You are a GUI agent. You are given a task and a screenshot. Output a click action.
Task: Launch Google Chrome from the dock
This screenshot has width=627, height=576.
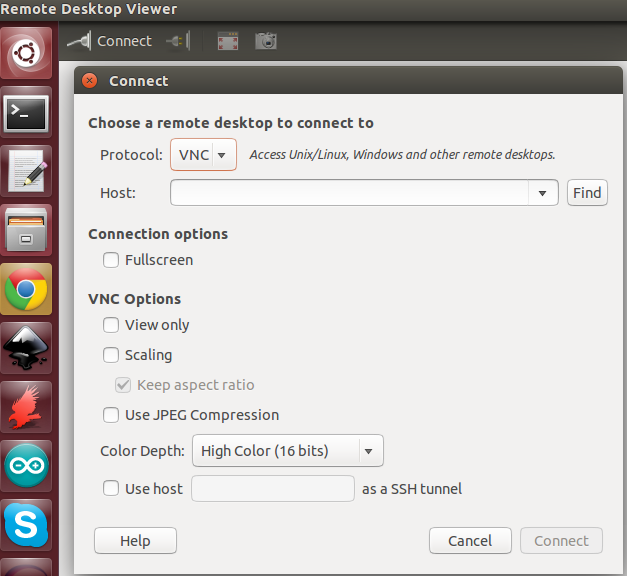pos(26,290)
